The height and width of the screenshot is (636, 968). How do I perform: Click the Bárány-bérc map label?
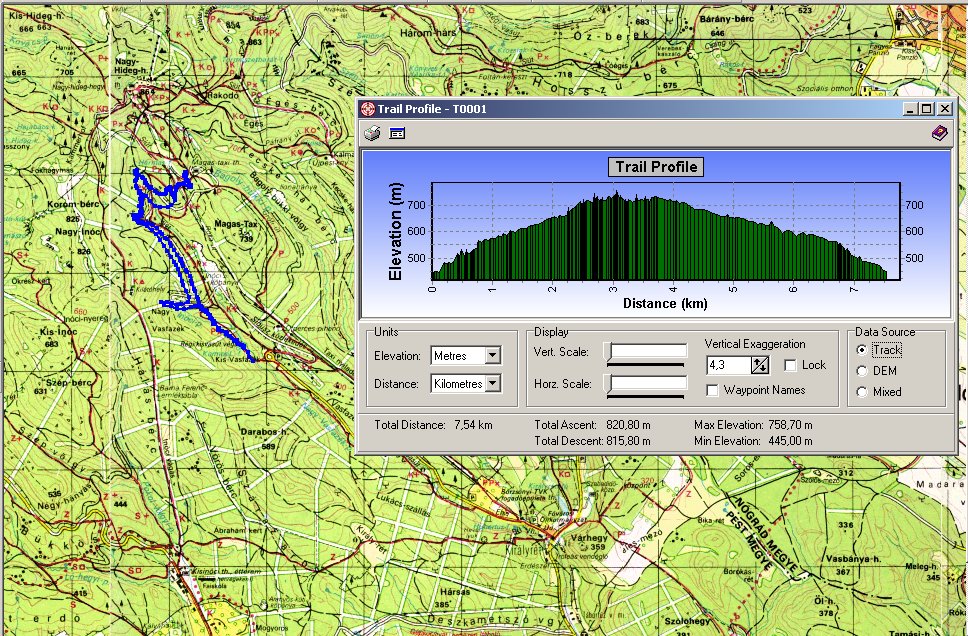[x=727, y=19]
